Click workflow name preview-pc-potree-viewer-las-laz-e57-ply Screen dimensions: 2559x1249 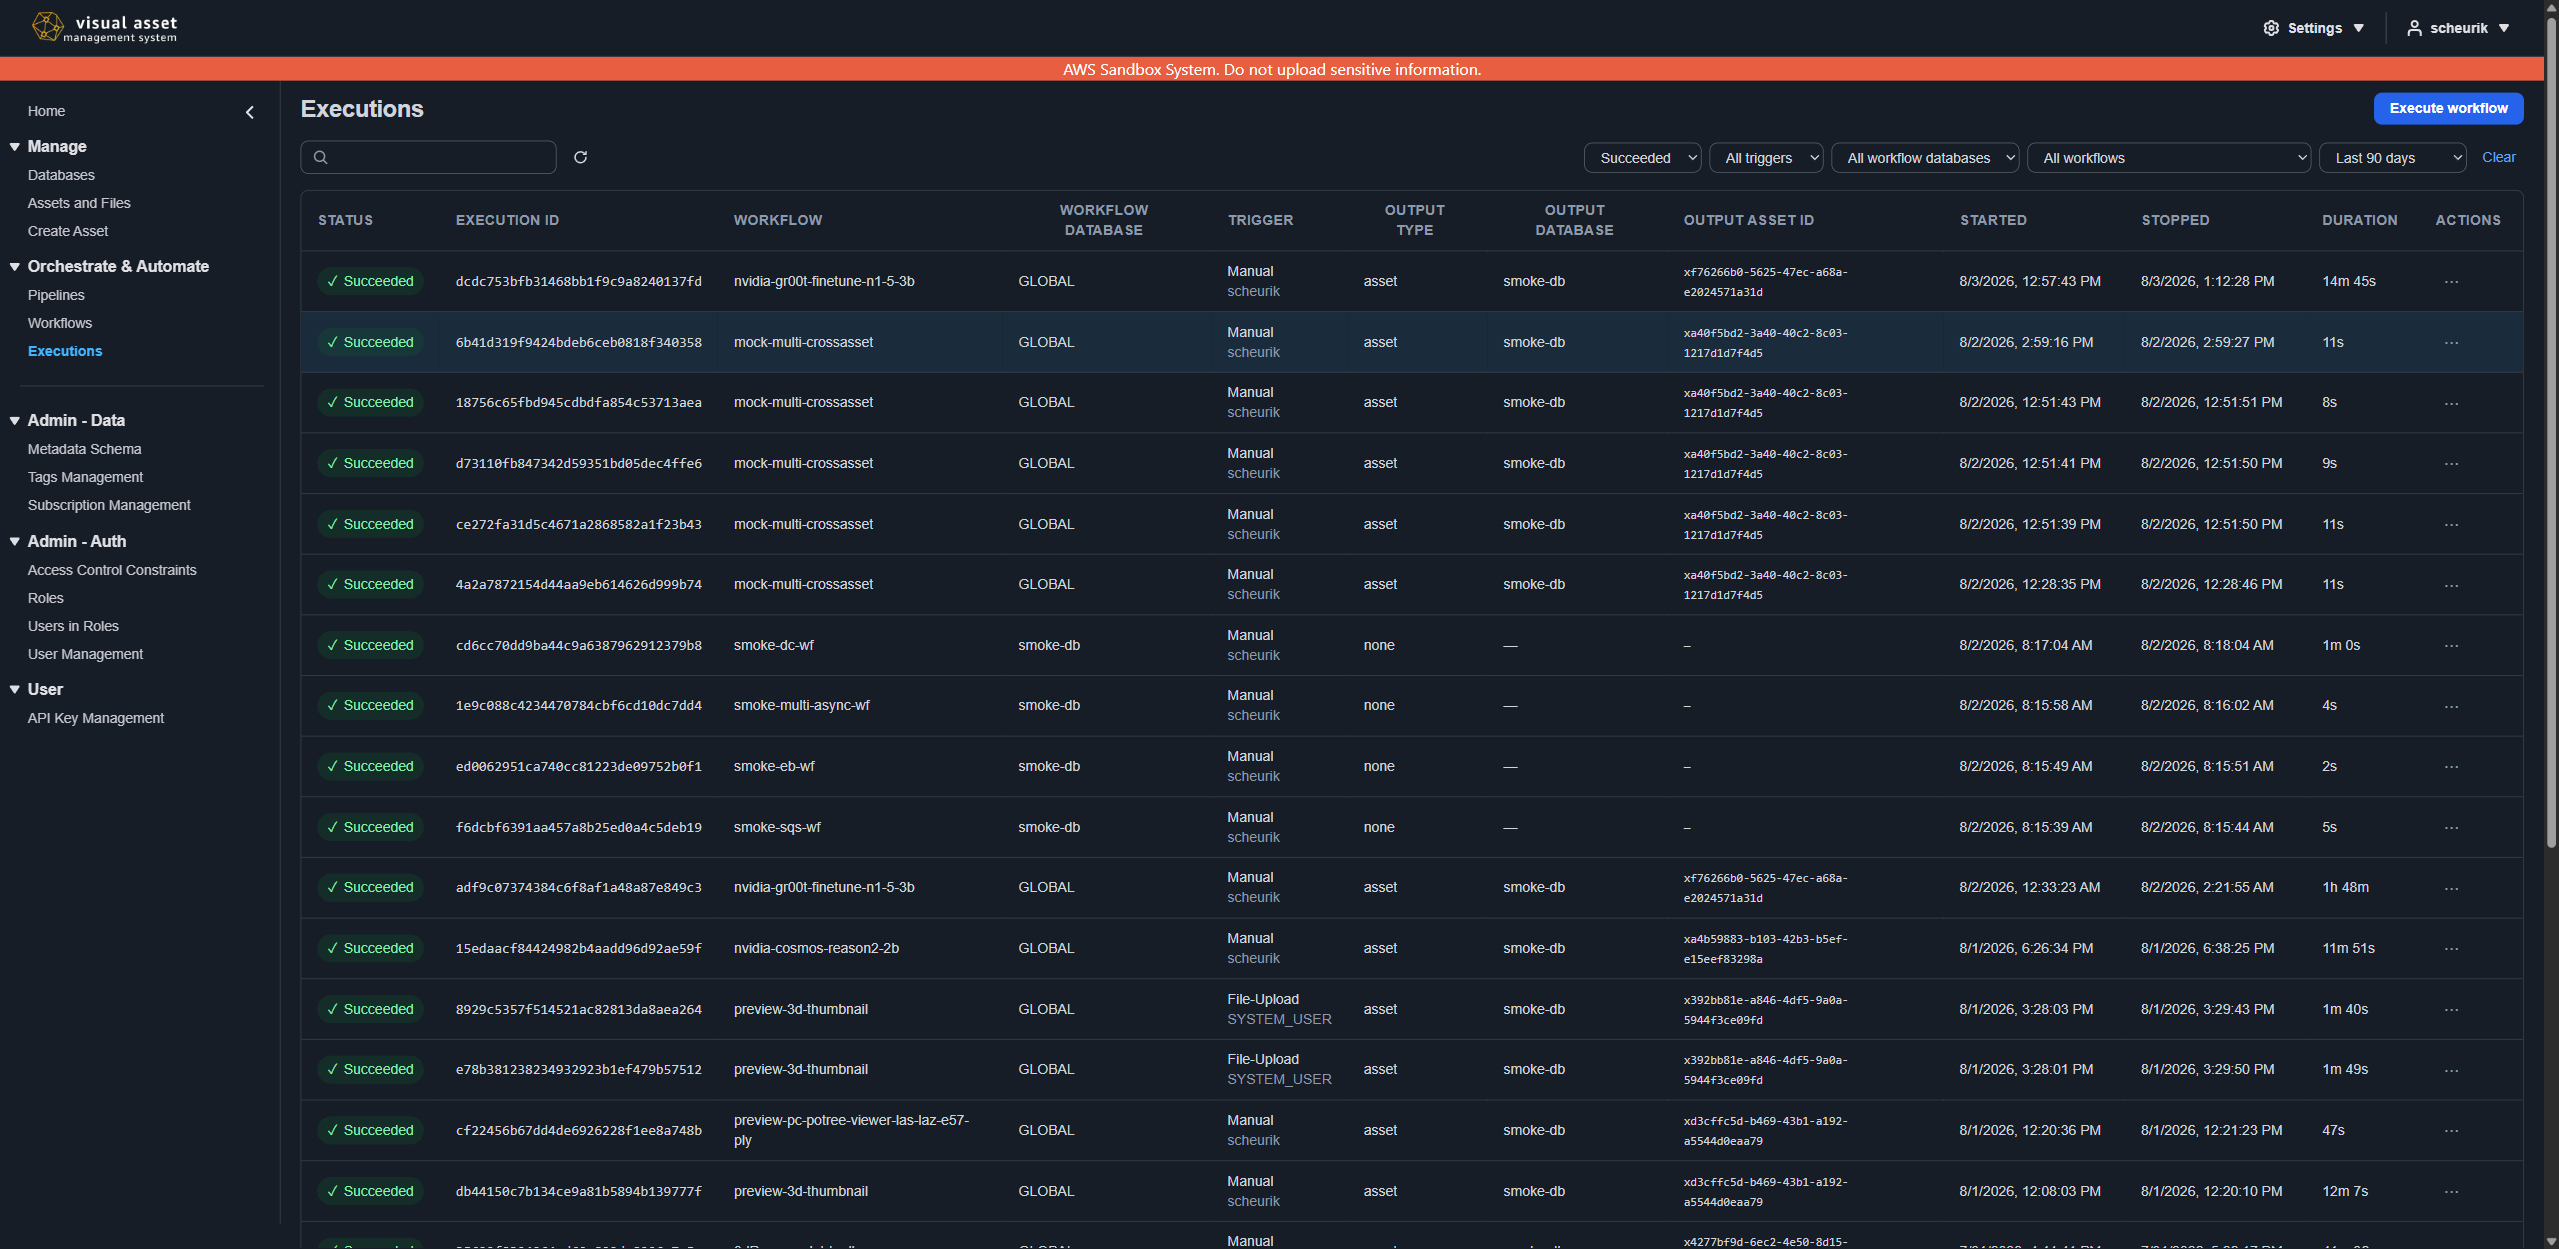(x=851, y=1130)
